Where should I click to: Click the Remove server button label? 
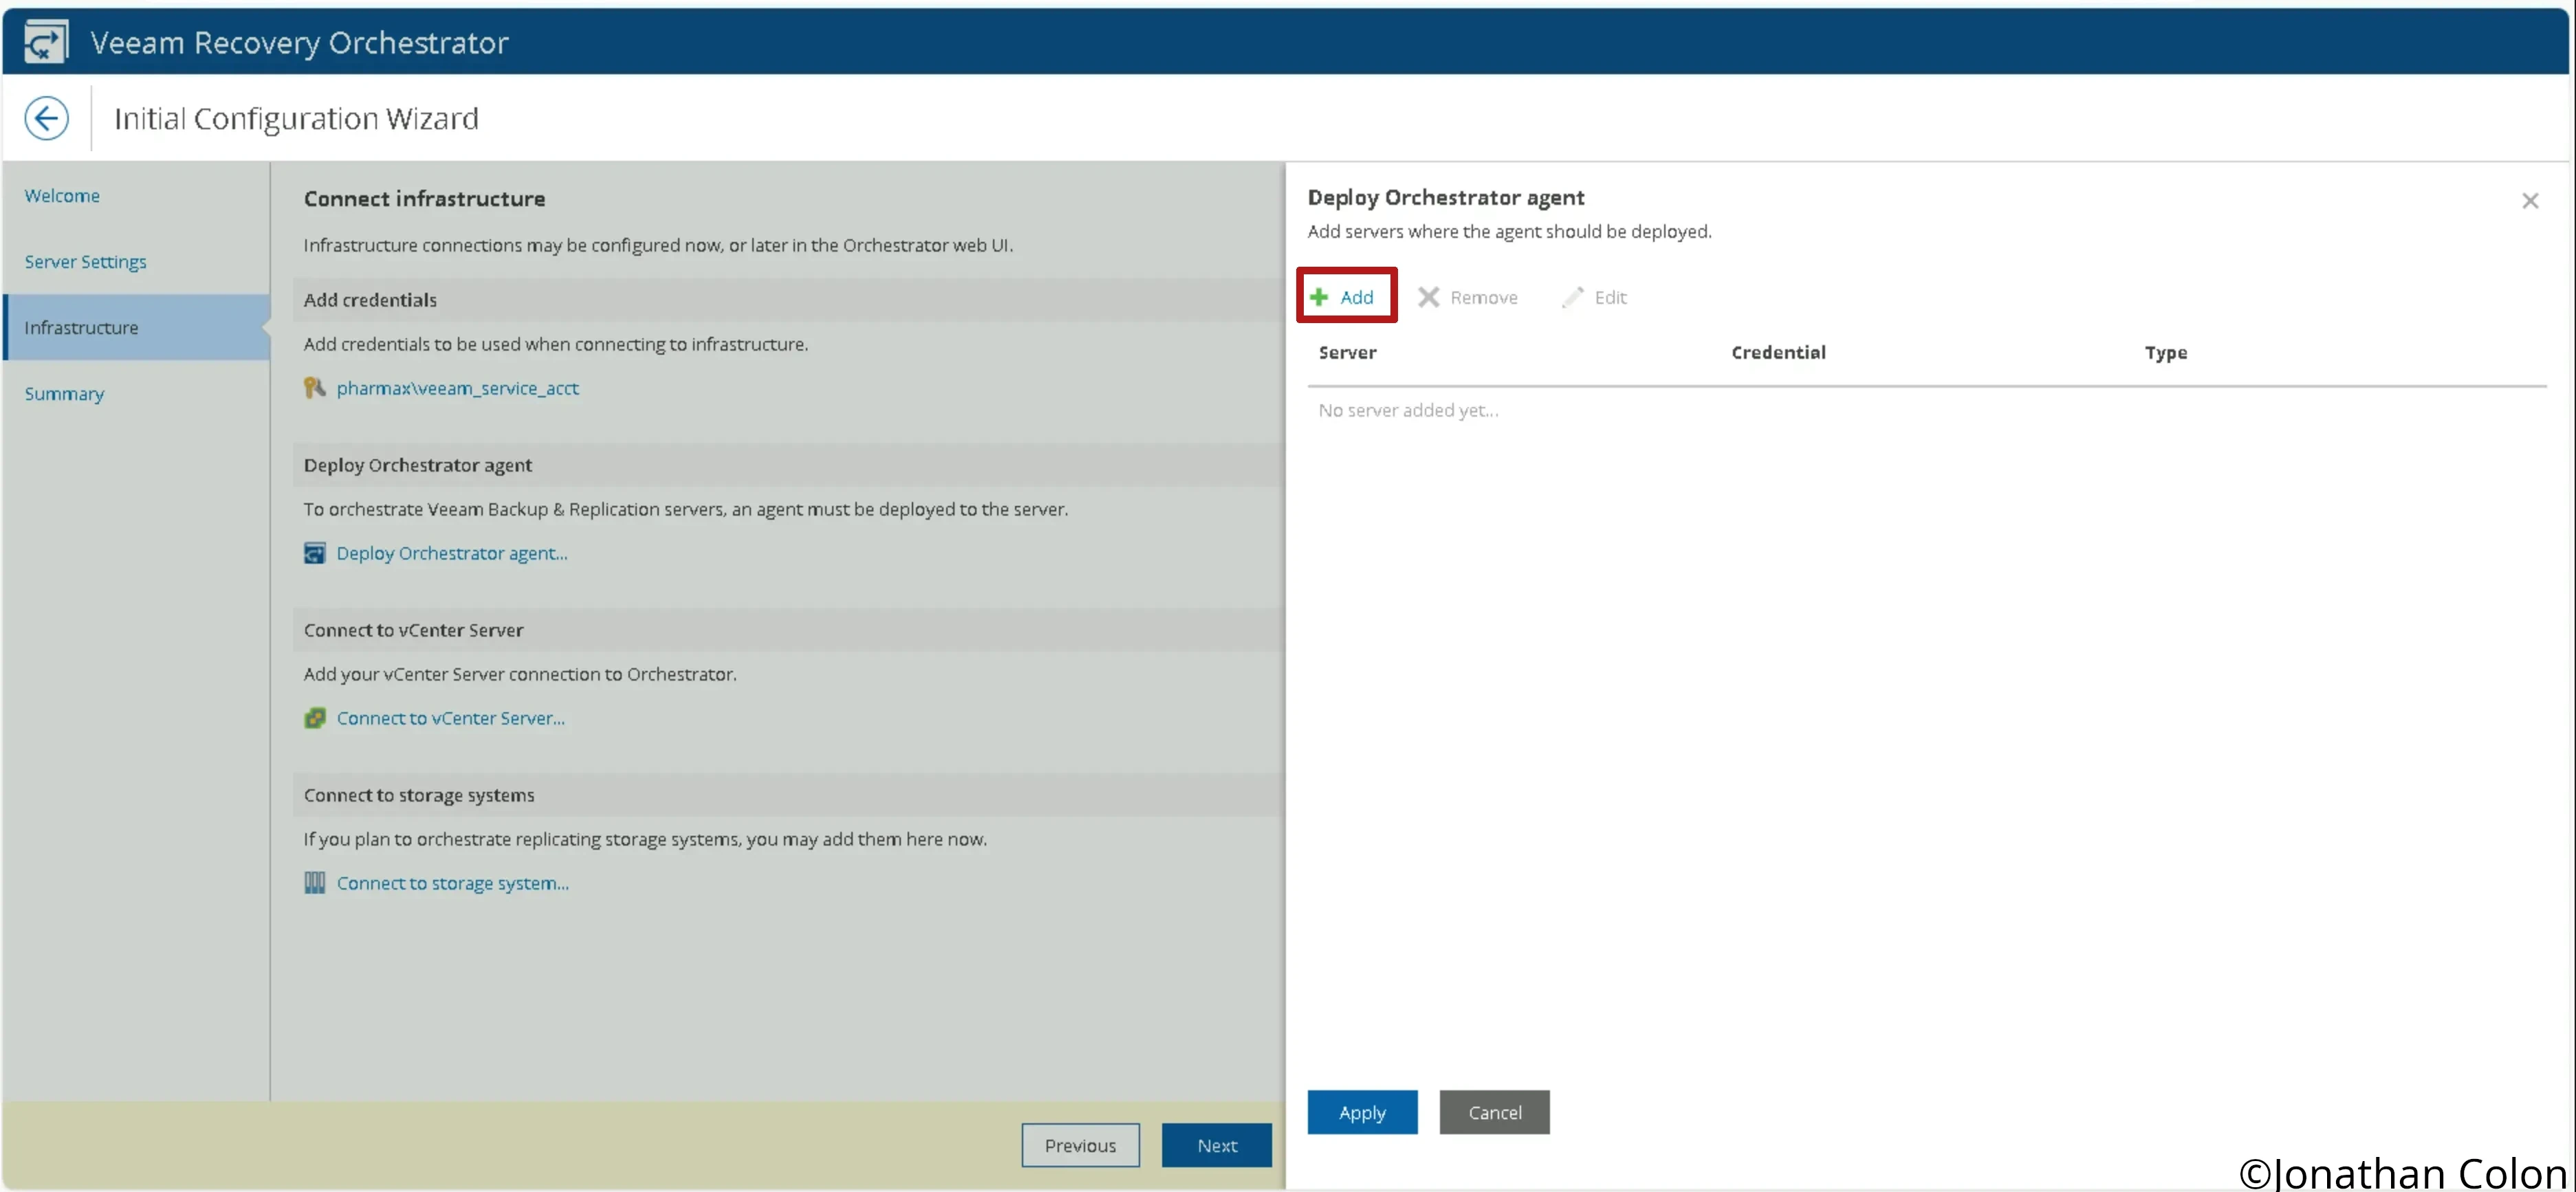[1484, 297]
